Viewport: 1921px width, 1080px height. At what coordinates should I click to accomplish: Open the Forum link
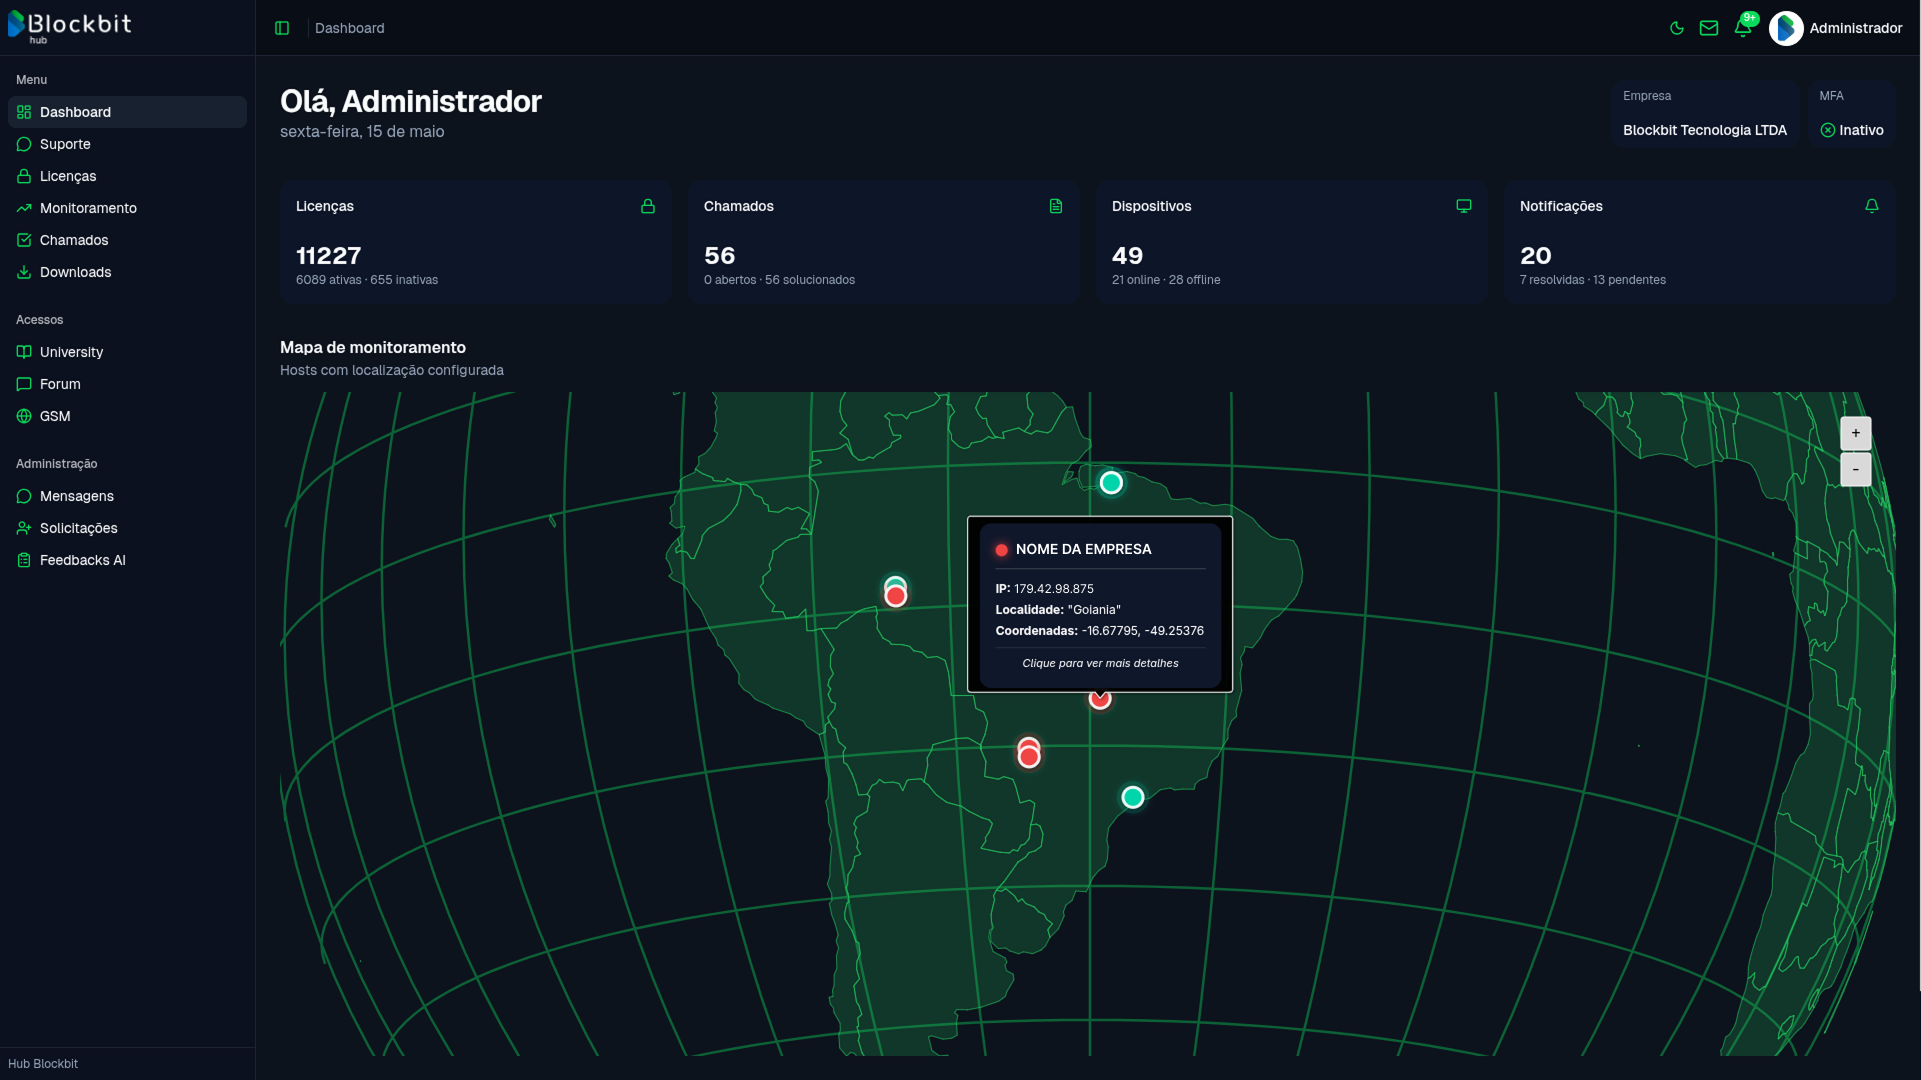[x=127, y=384]
